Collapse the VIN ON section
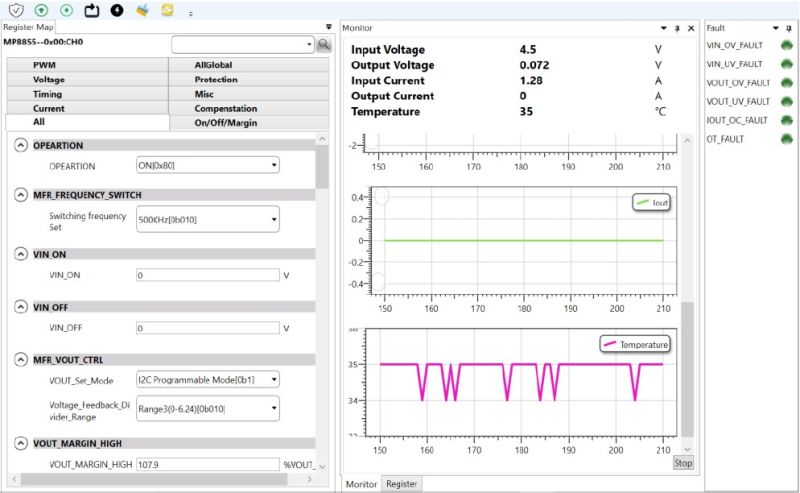The image size is (800, 493). (x=20, y=254)
